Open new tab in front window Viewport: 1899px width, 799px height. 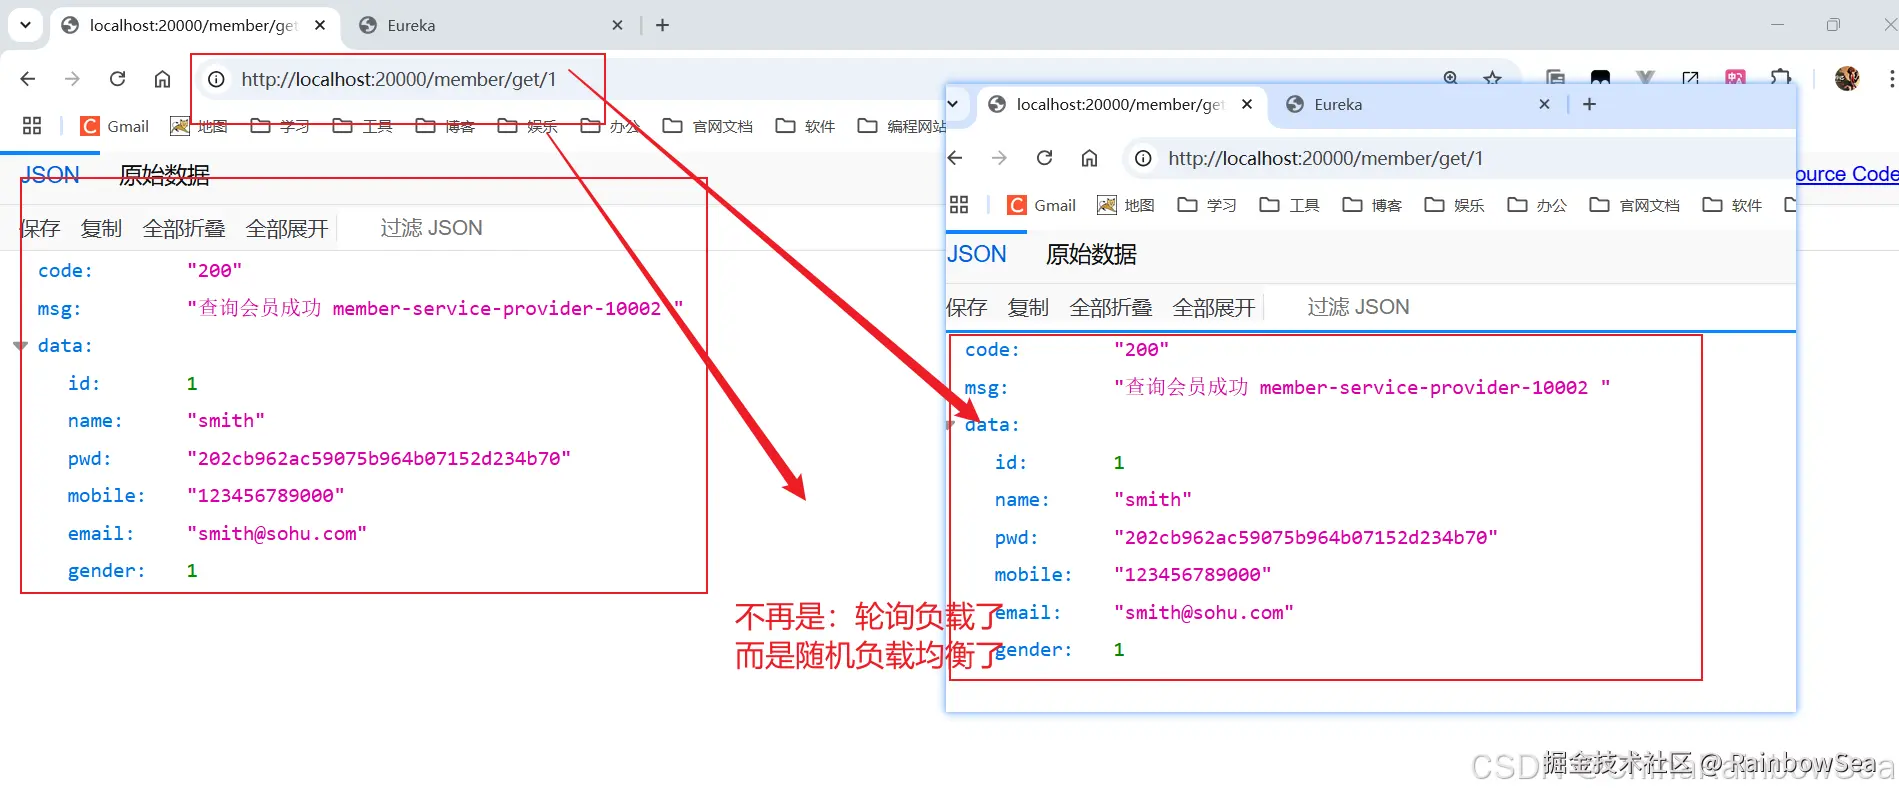click(x=1589, y=104)
